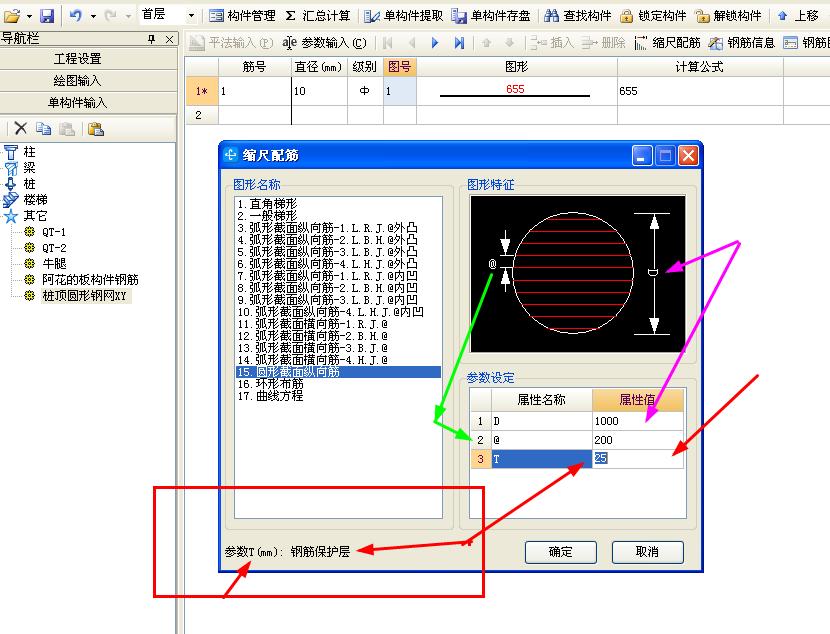This screenshot has width=830, height=634.
Task: Click the save disk icon
Action: 47,16
